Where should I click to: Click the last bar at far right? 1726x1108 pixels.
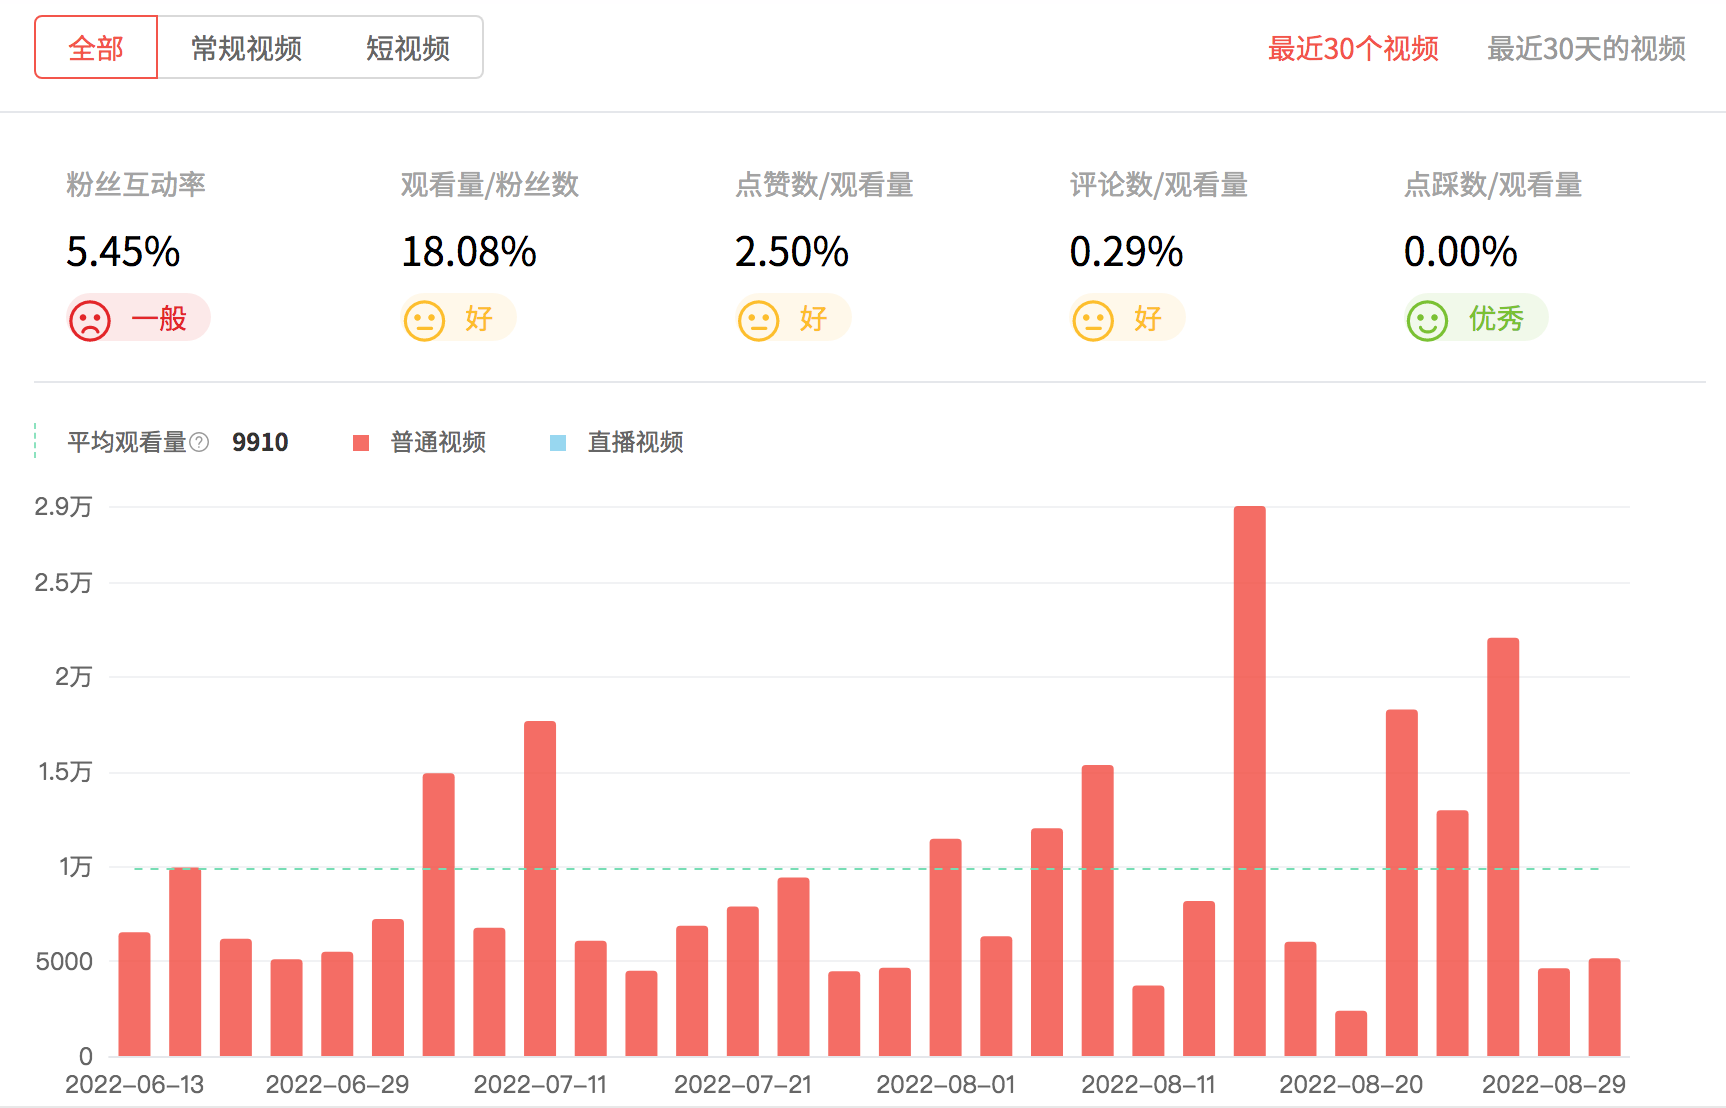(1604, 1007)
